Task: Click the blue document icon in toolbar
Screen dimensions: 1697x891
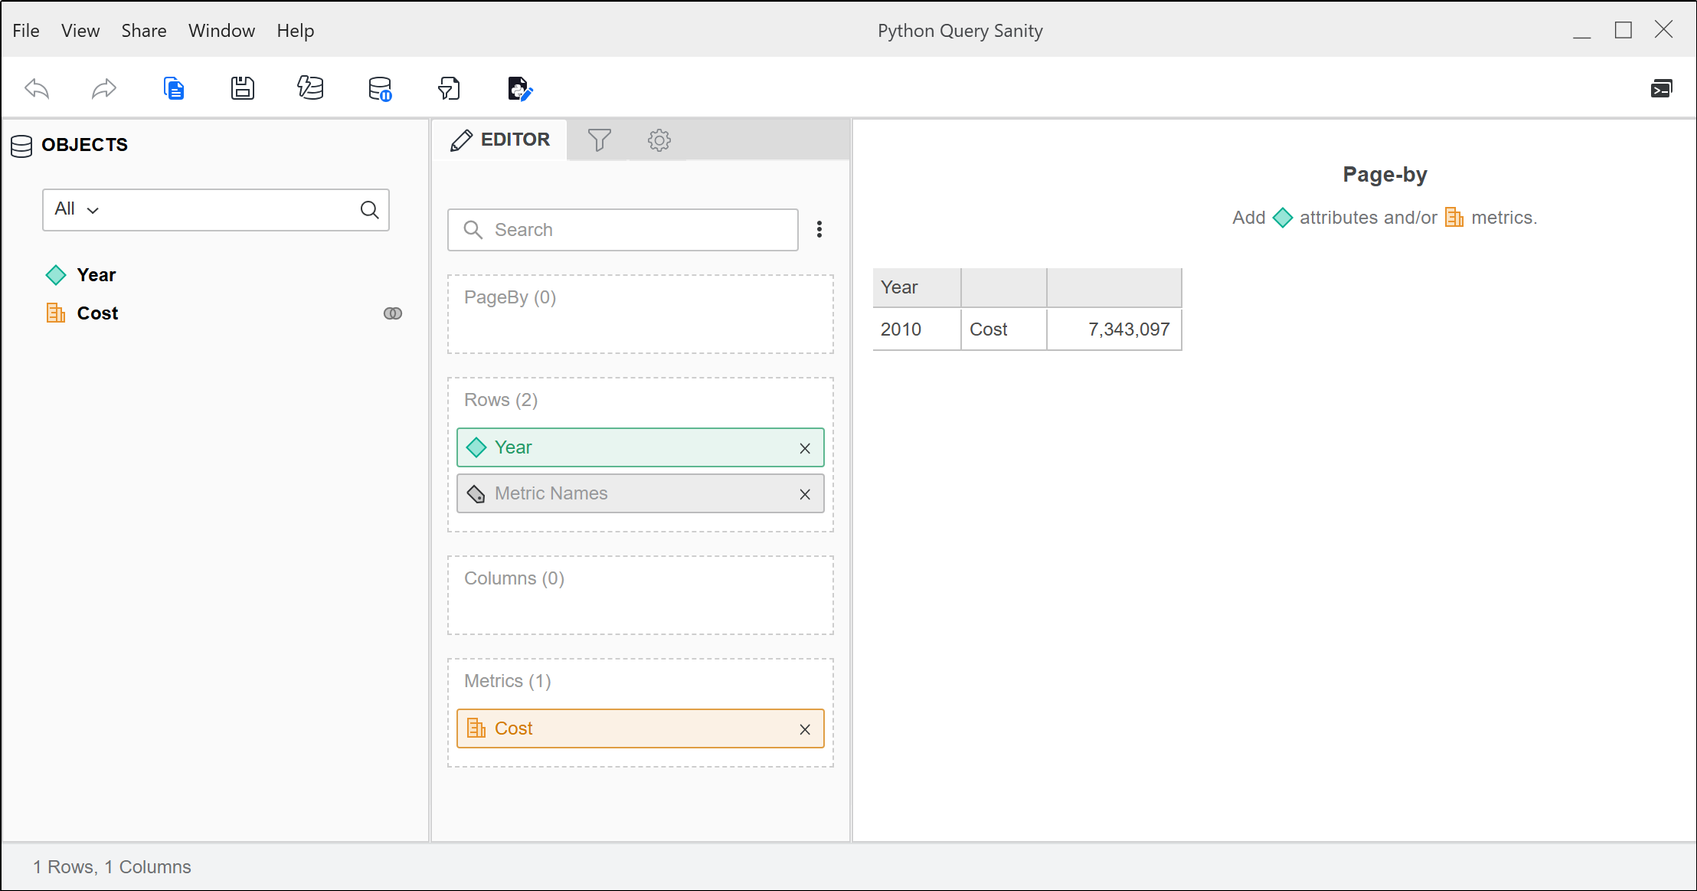Action: point(174,89)
